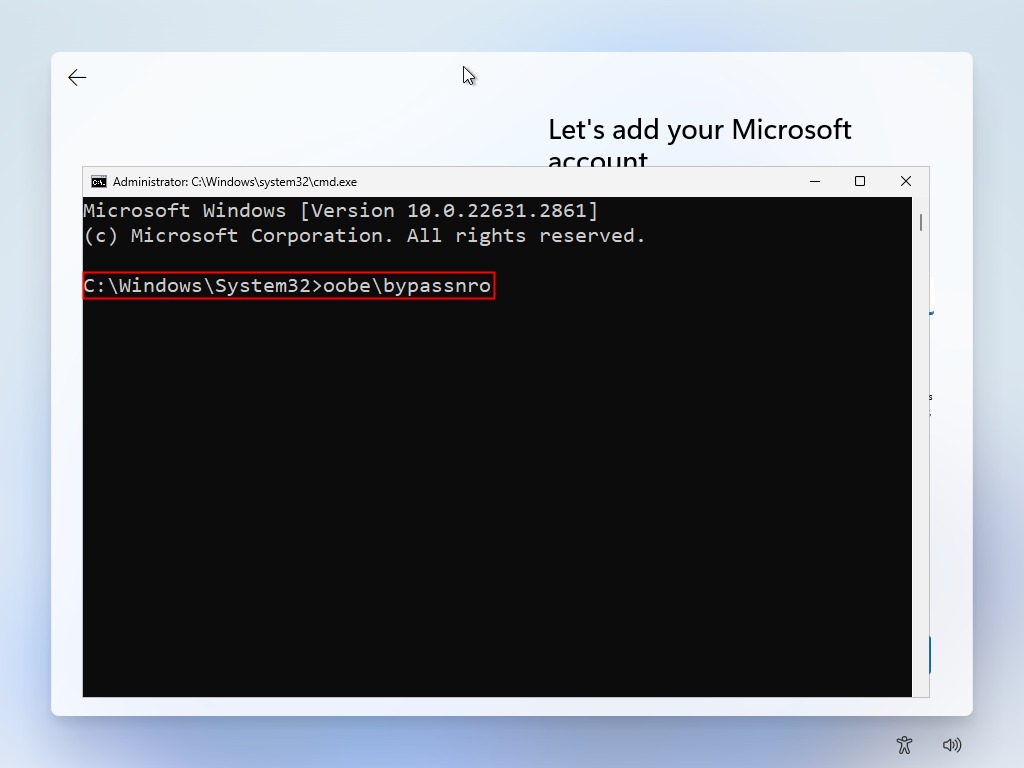1024x768 pixels.
Task: Minimize the Command Prompt window
Action: pos(814,181)
